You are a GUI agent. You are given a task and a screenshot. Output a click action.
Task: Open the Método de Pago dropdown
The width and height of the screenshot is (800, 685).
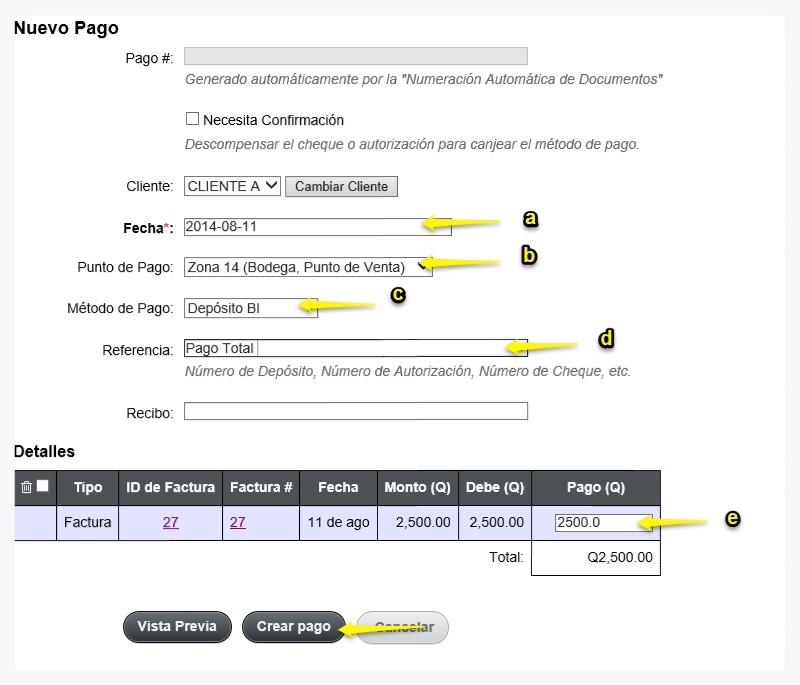click(251, 308)
